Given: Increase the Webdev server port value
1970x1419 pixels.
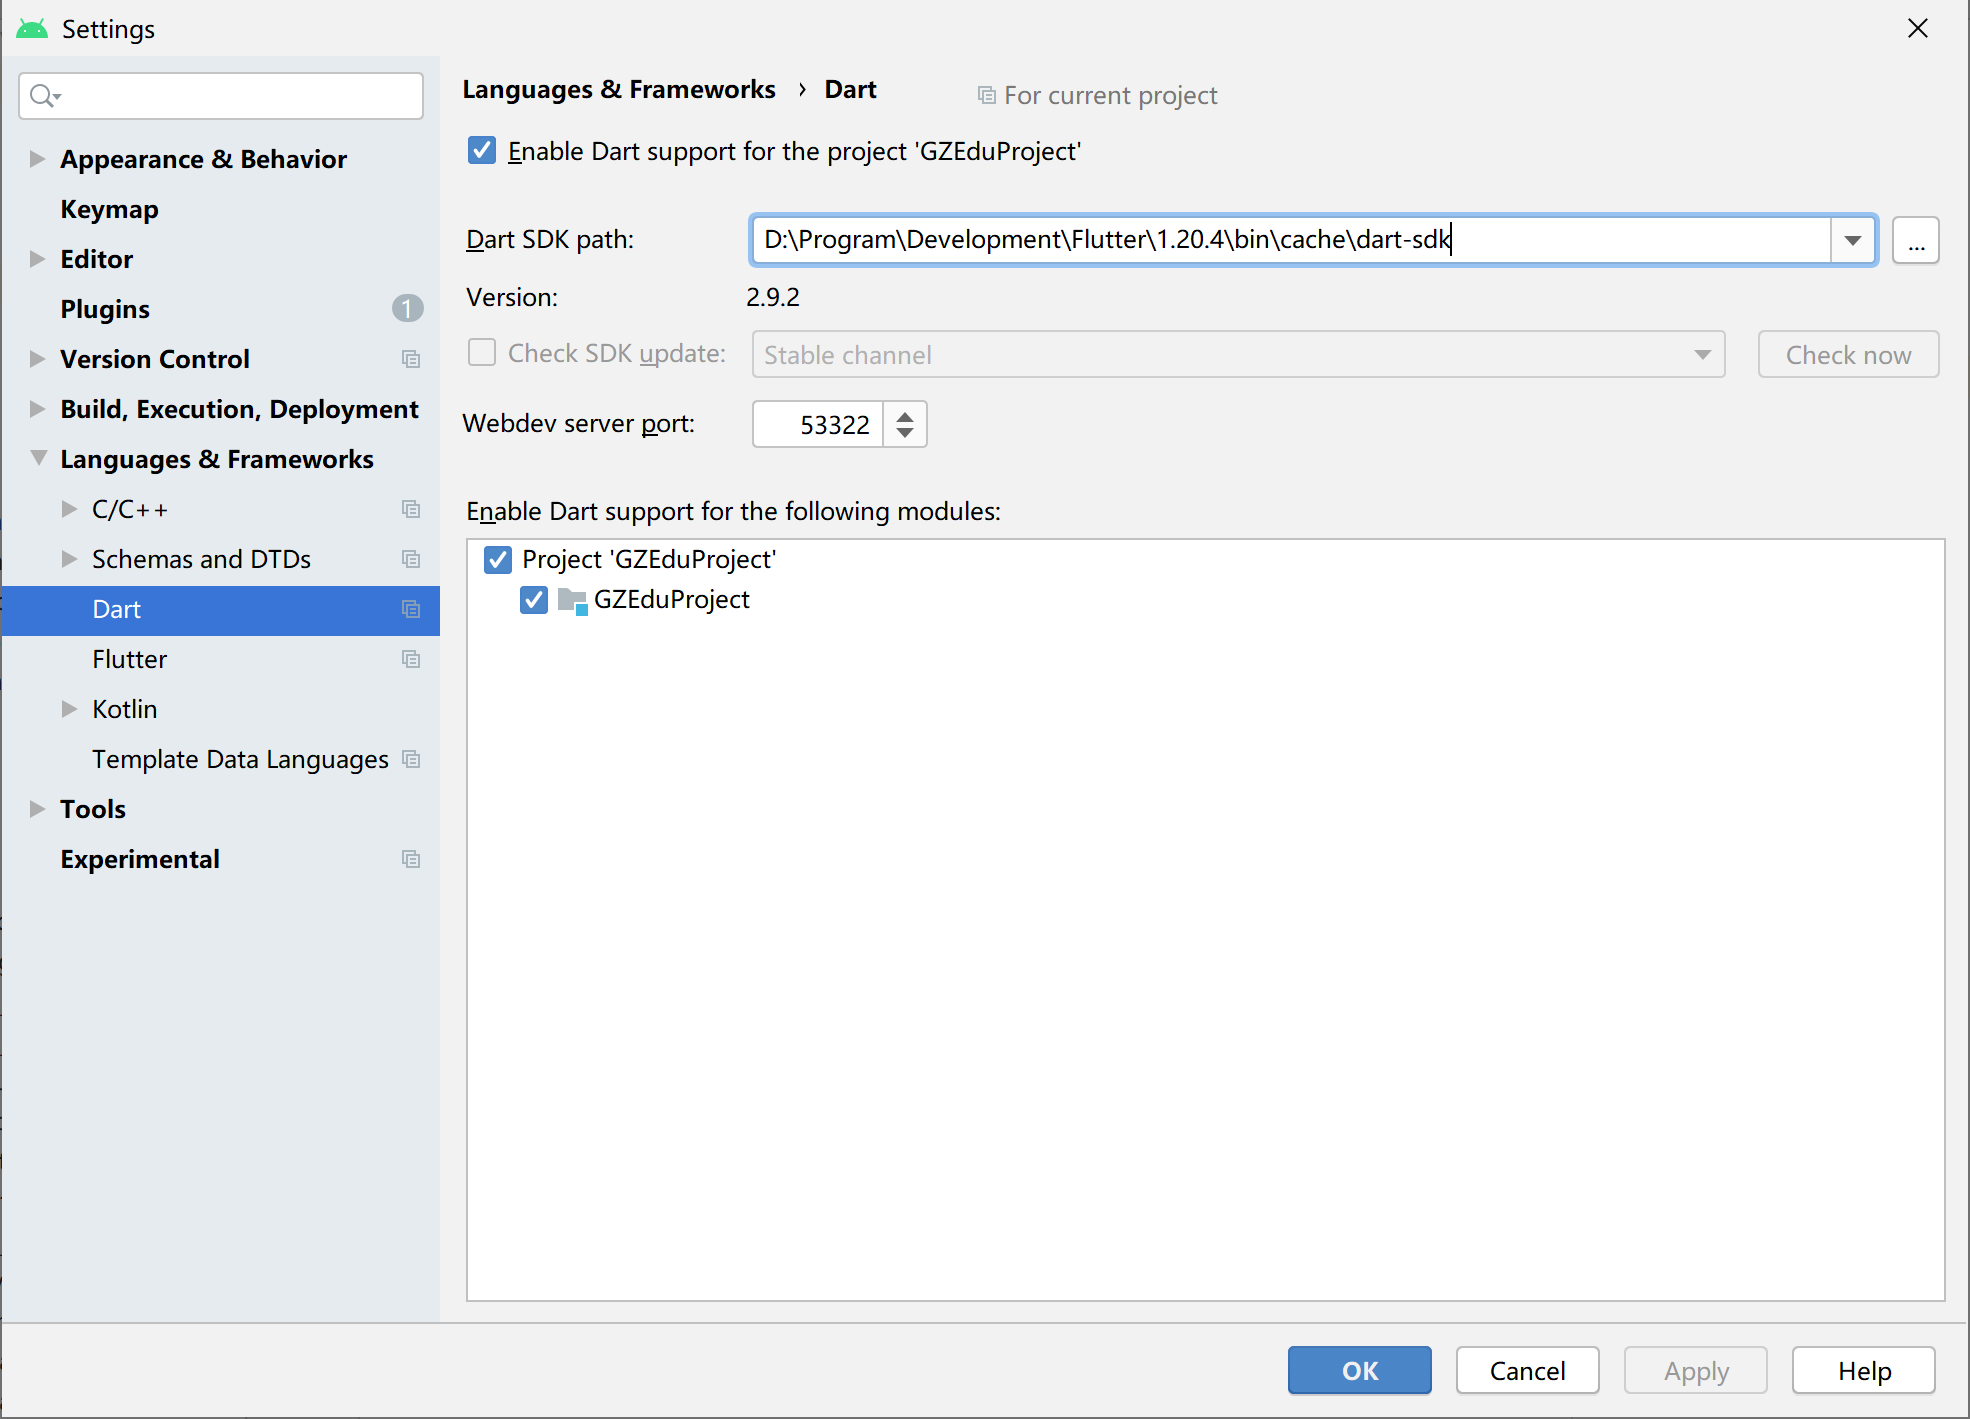Looking at the screenshot, I should pyautogui.click(x=905, y=415).
